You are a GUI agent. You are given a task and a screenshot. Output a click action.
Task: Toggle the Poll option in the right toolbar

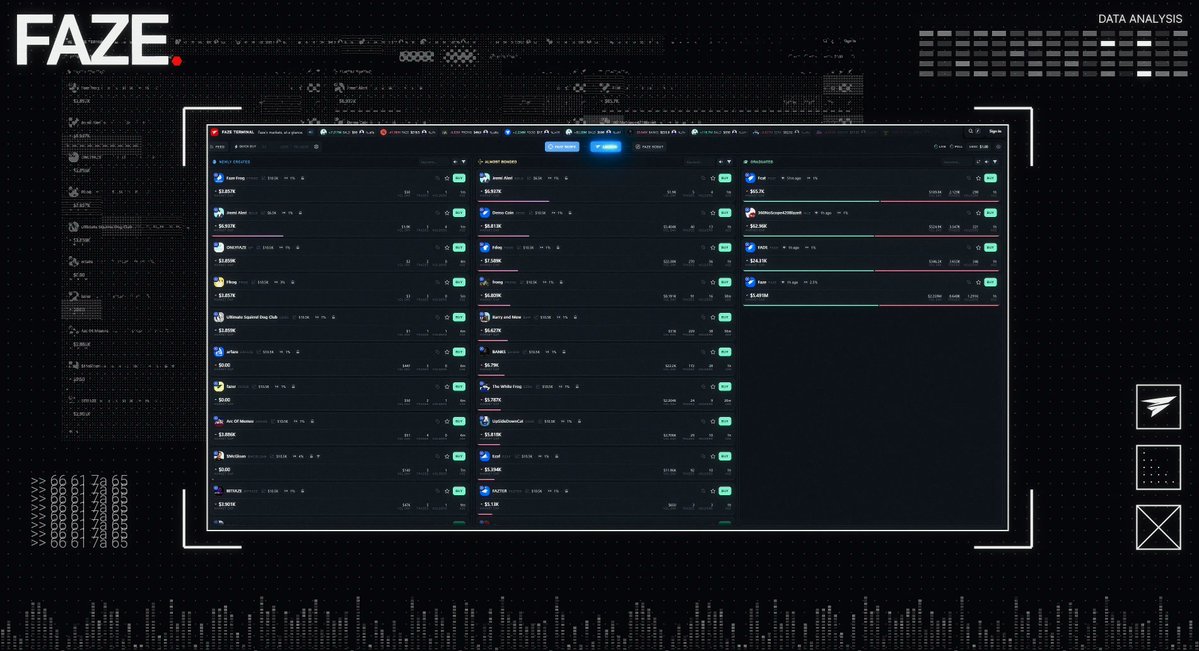click(x=957, y=146)
